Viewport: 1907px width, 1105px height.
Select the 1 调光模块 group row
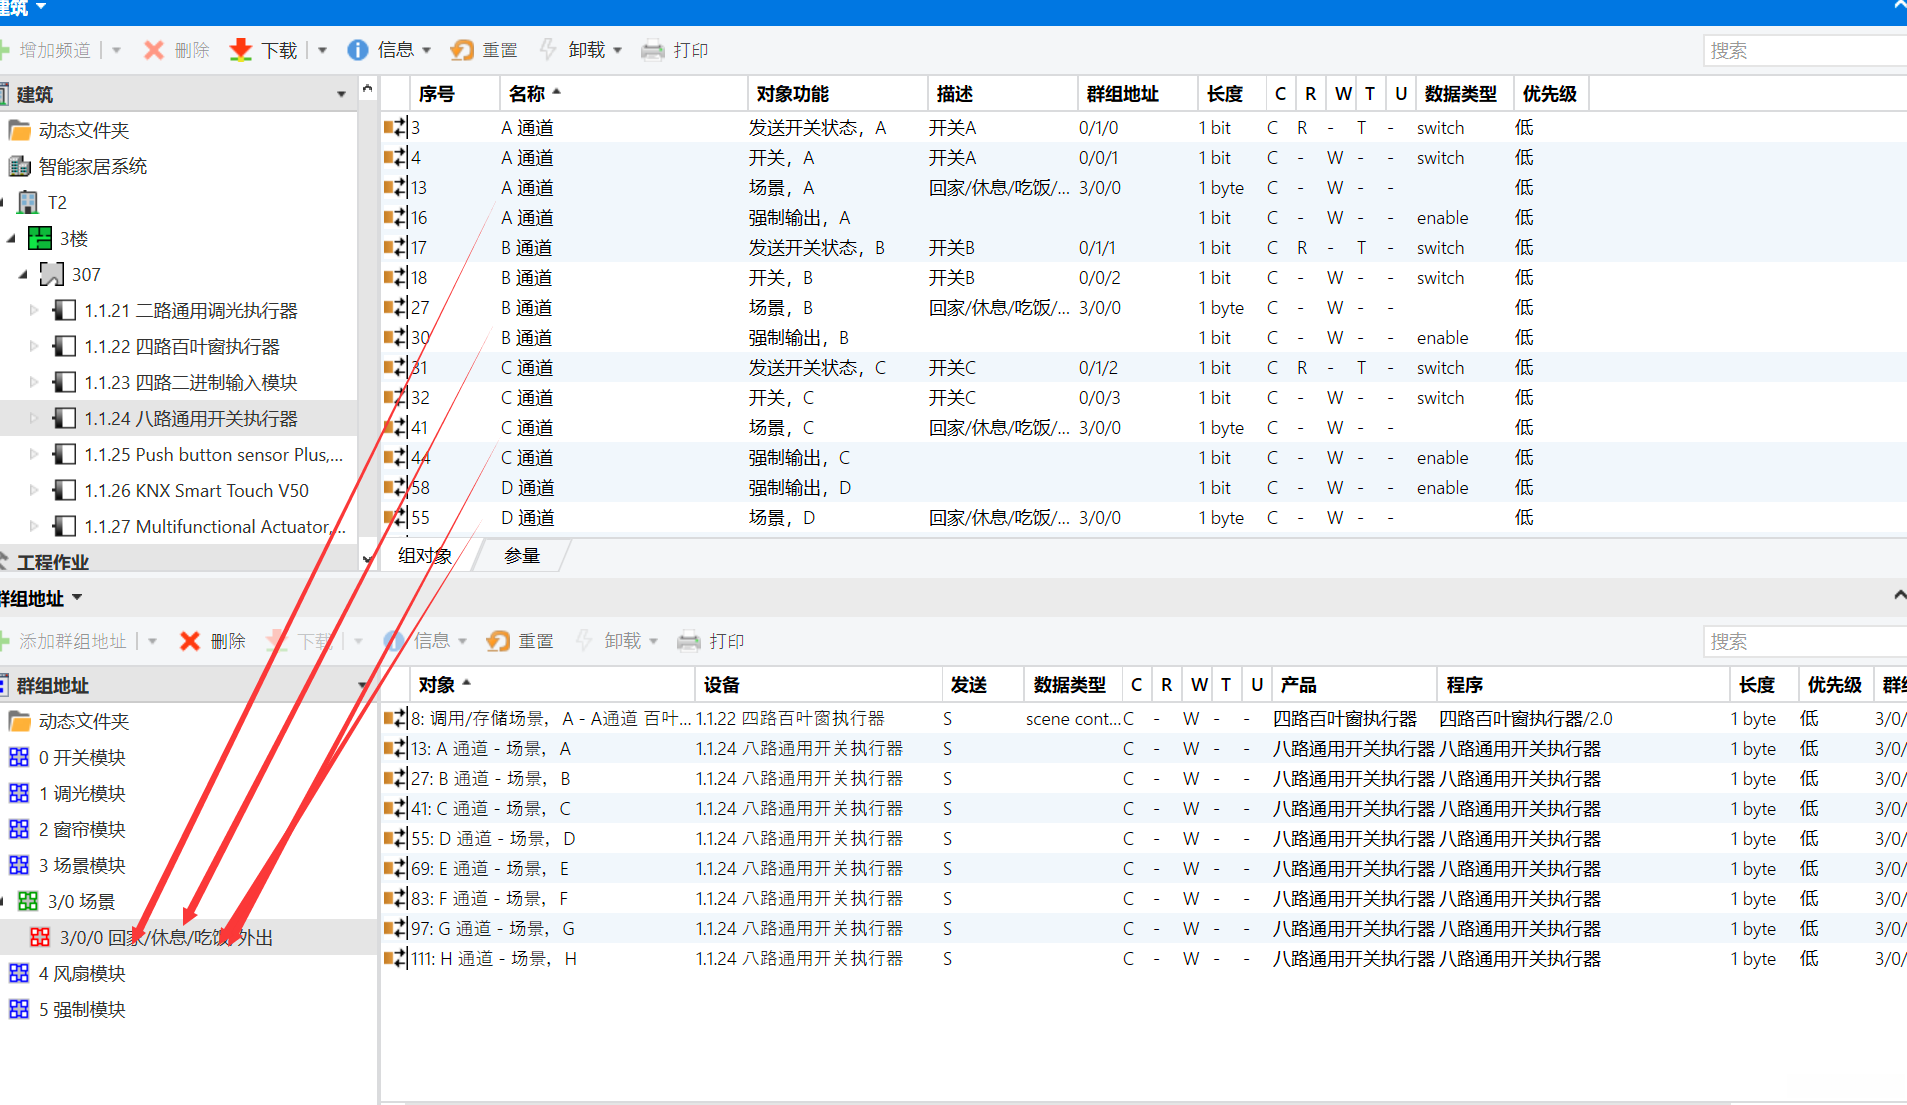click(x=188, y=794)
